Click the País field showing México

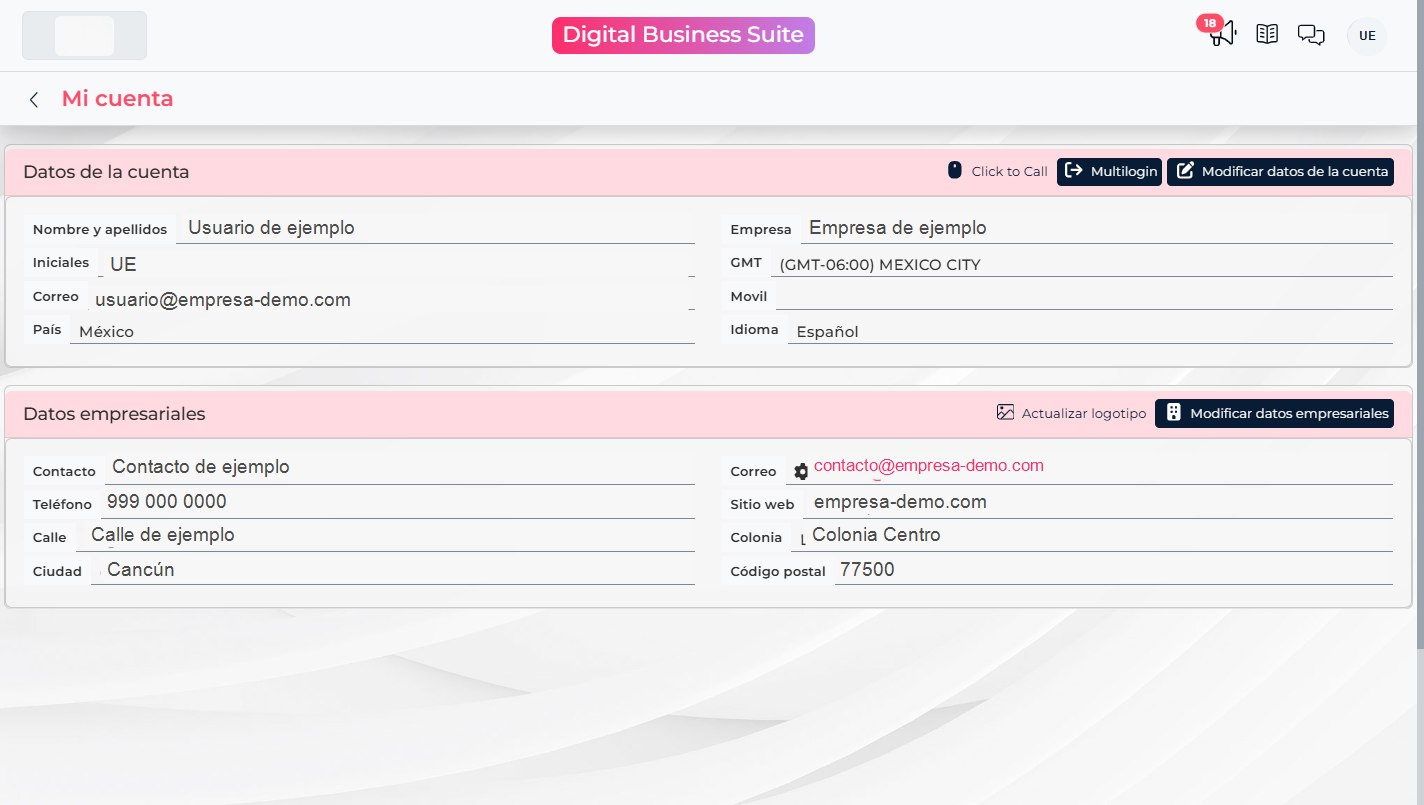click(x=382, y=331)
